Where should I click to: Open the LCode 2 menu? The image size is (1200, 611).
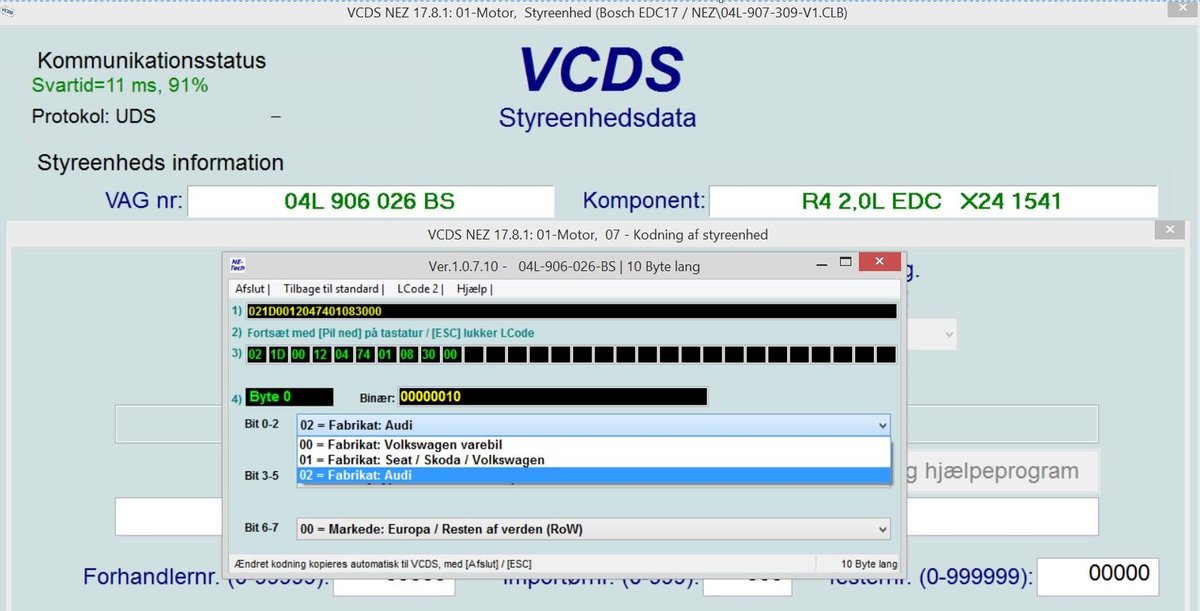point(419,289)
